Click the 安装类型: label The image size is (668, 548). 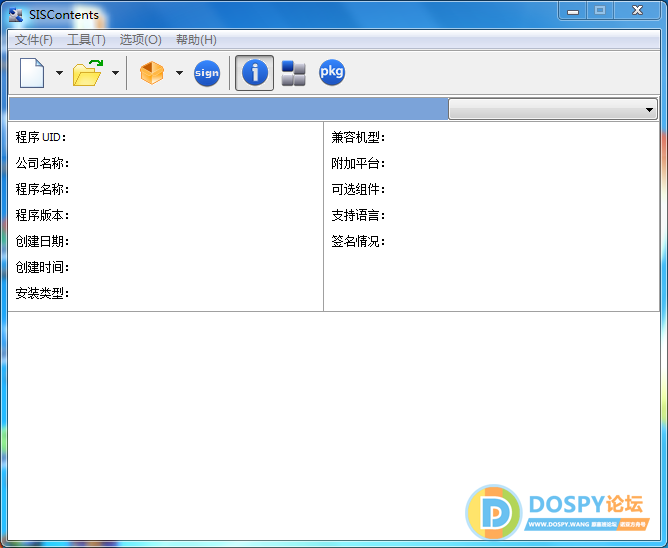(42, 293)
